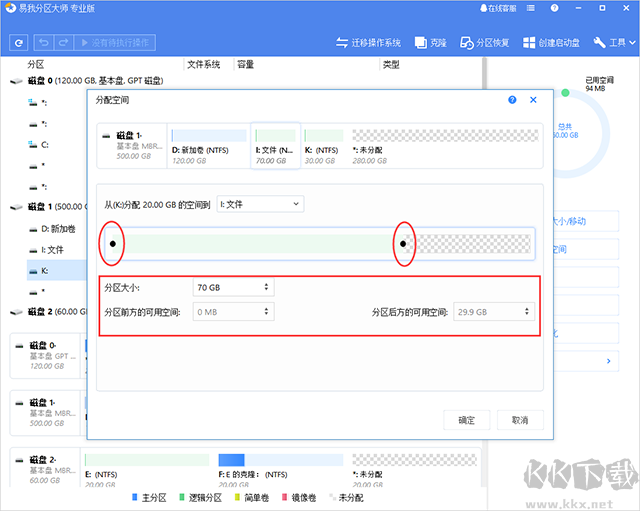Click the 主分区 legend color swatch
The width and height of the screenshot is (640, 511).
point(135,497)
